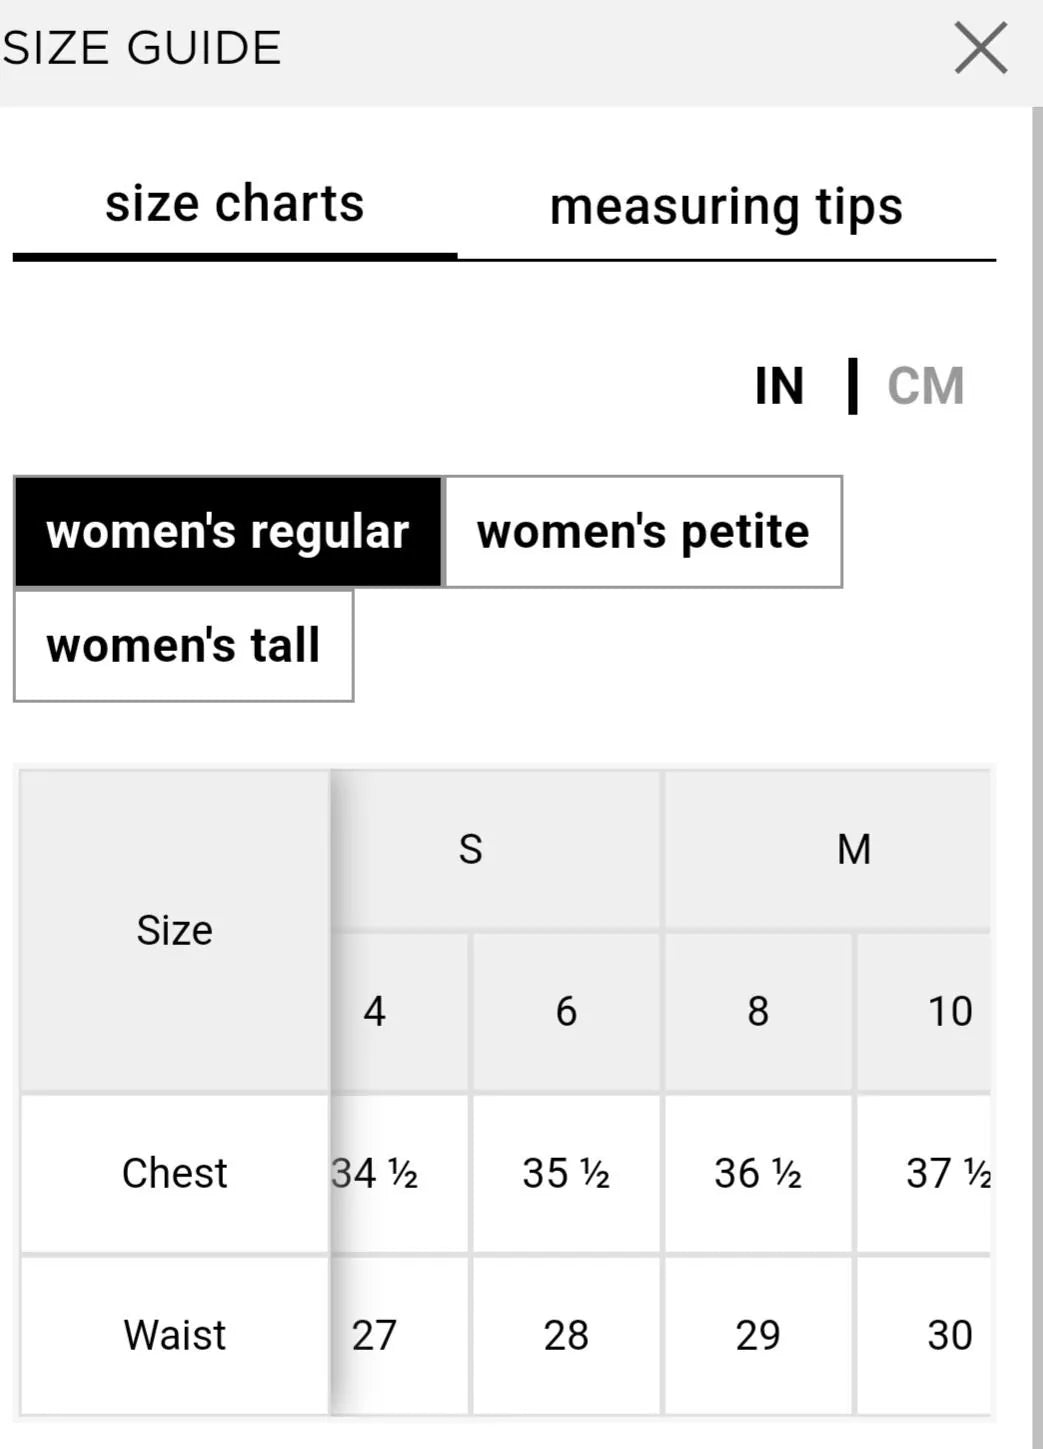Click the vertical scrollbar on right edge
The image size is (1043, 1449).
1037,700
